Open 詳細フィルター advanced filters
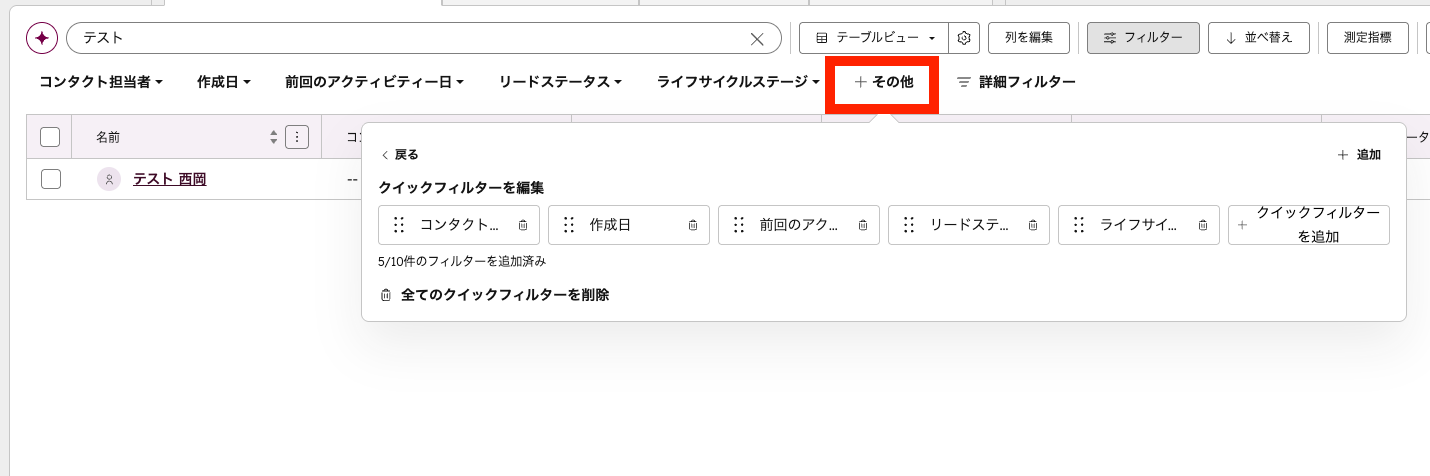 [x=1016, y=82]
